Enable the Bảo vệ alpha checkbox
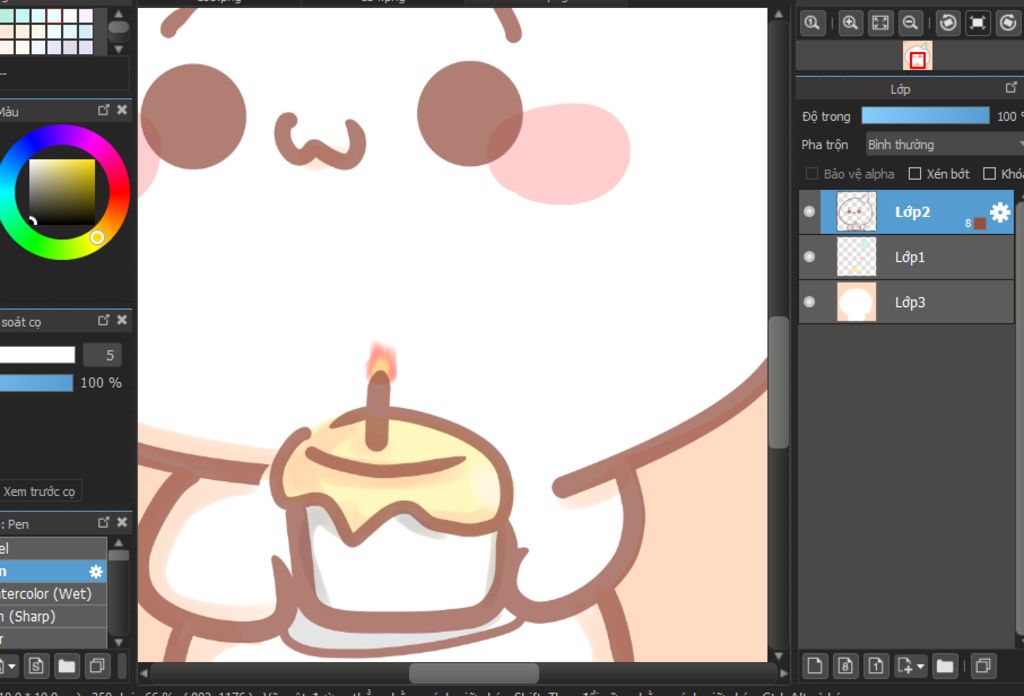1024x696 pixels. click(812, 174)
